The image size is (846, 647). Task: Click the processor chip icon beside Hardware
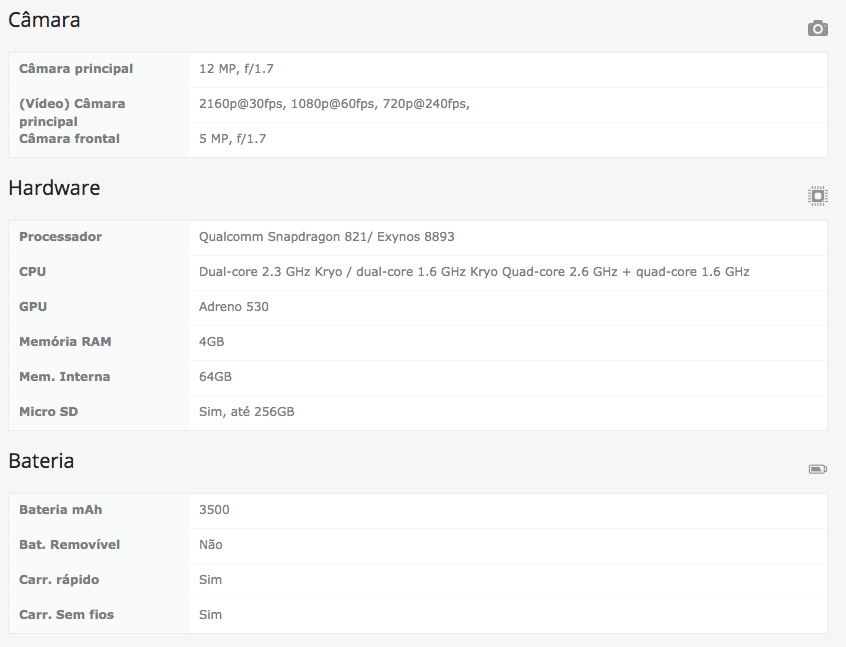[x=817, y=196]
